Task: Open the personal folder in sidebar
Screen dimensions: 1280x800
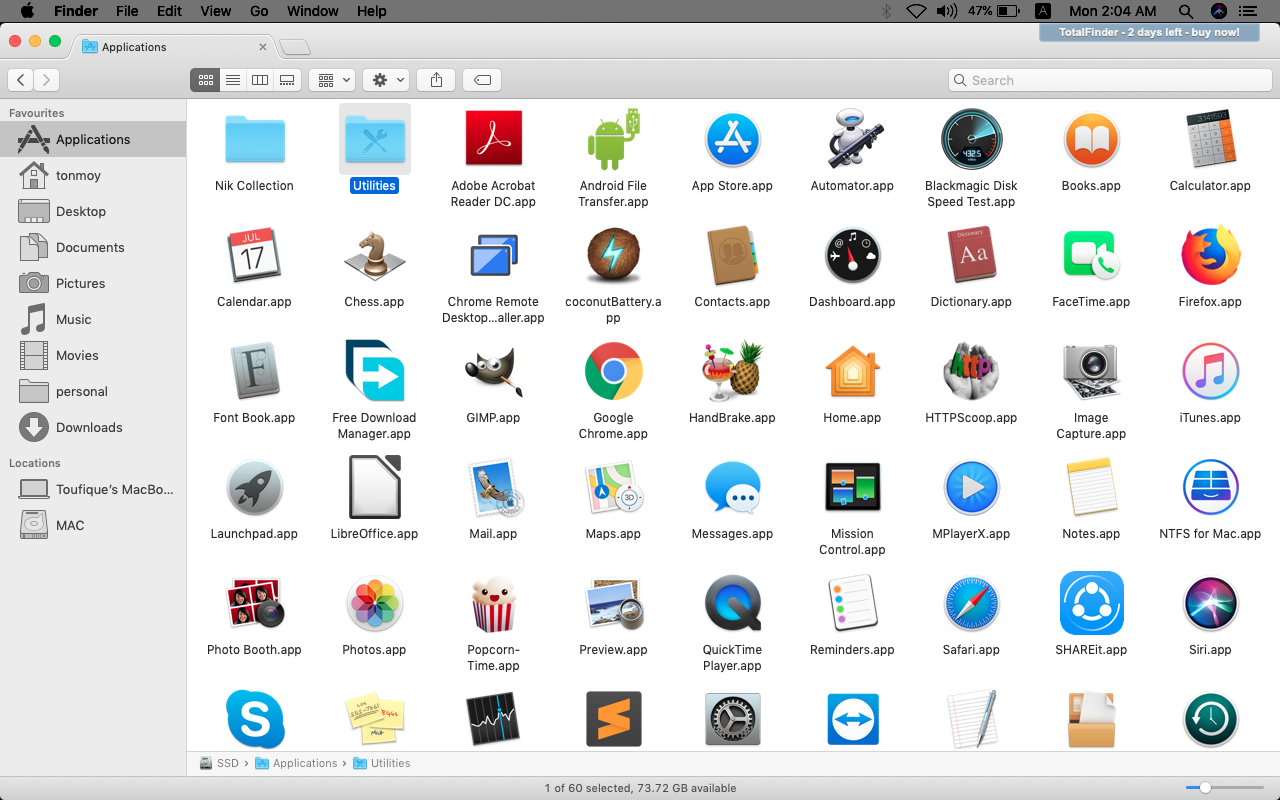Action: click(x=93, y=391)
